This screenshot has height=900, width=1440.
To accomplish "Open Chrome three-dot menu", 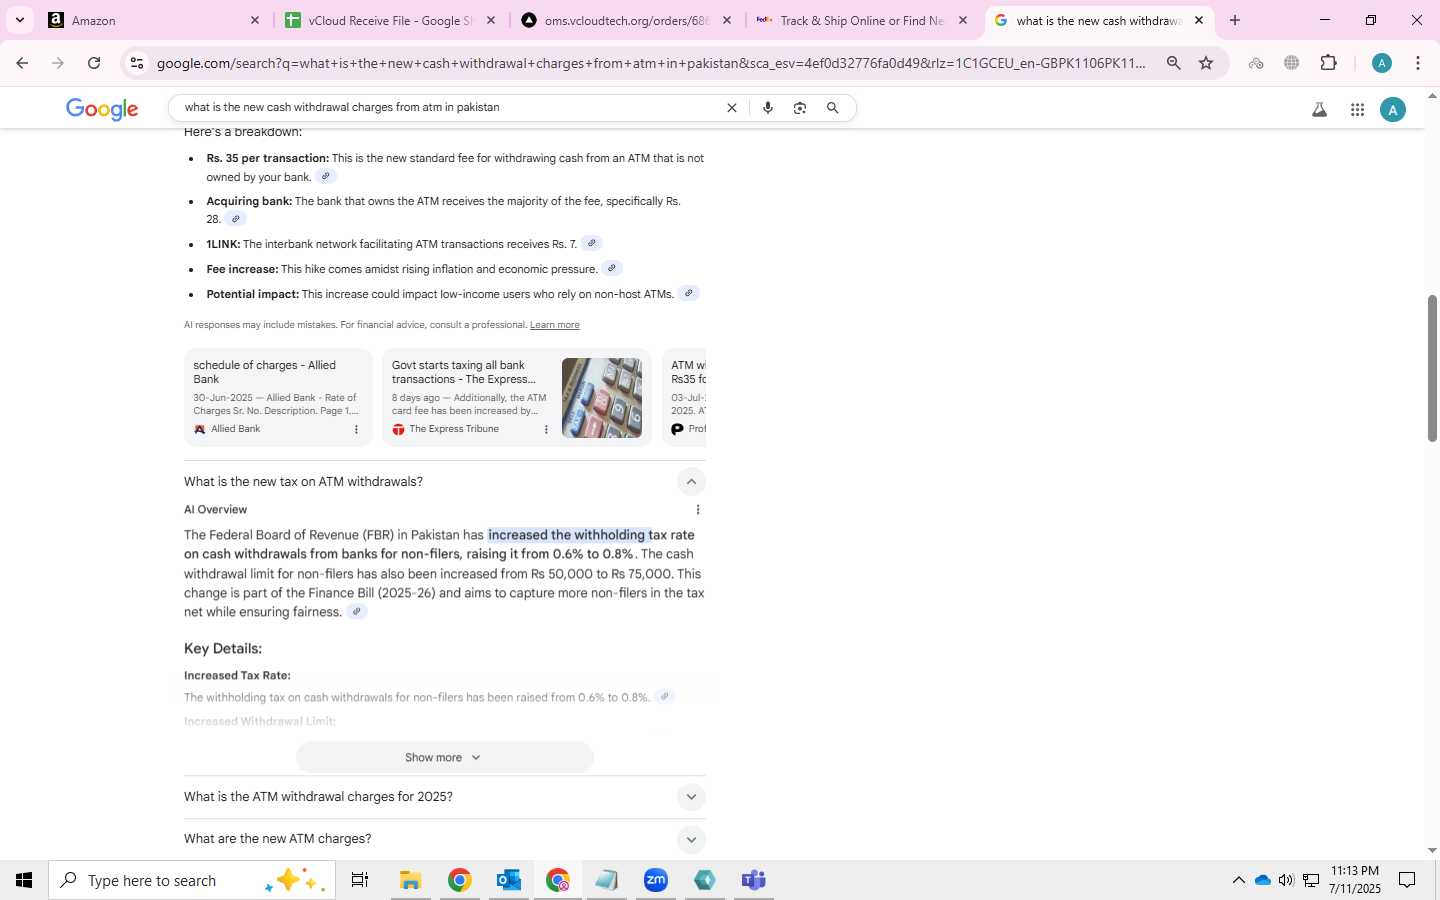I will point(1418,63).
